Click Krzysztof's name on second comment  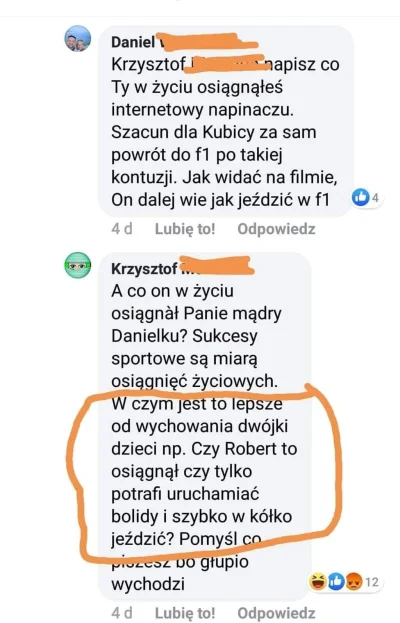coord(145,269)
